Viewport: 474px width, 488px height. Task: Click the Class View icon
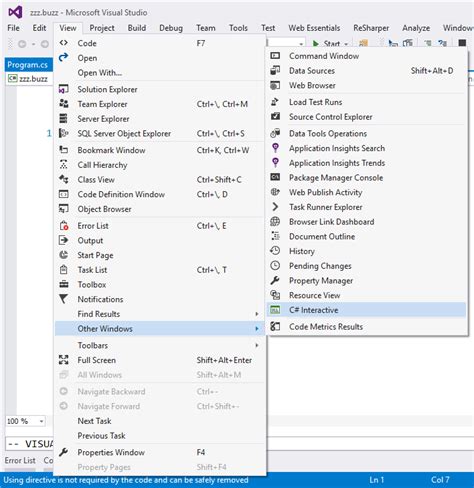63,179
